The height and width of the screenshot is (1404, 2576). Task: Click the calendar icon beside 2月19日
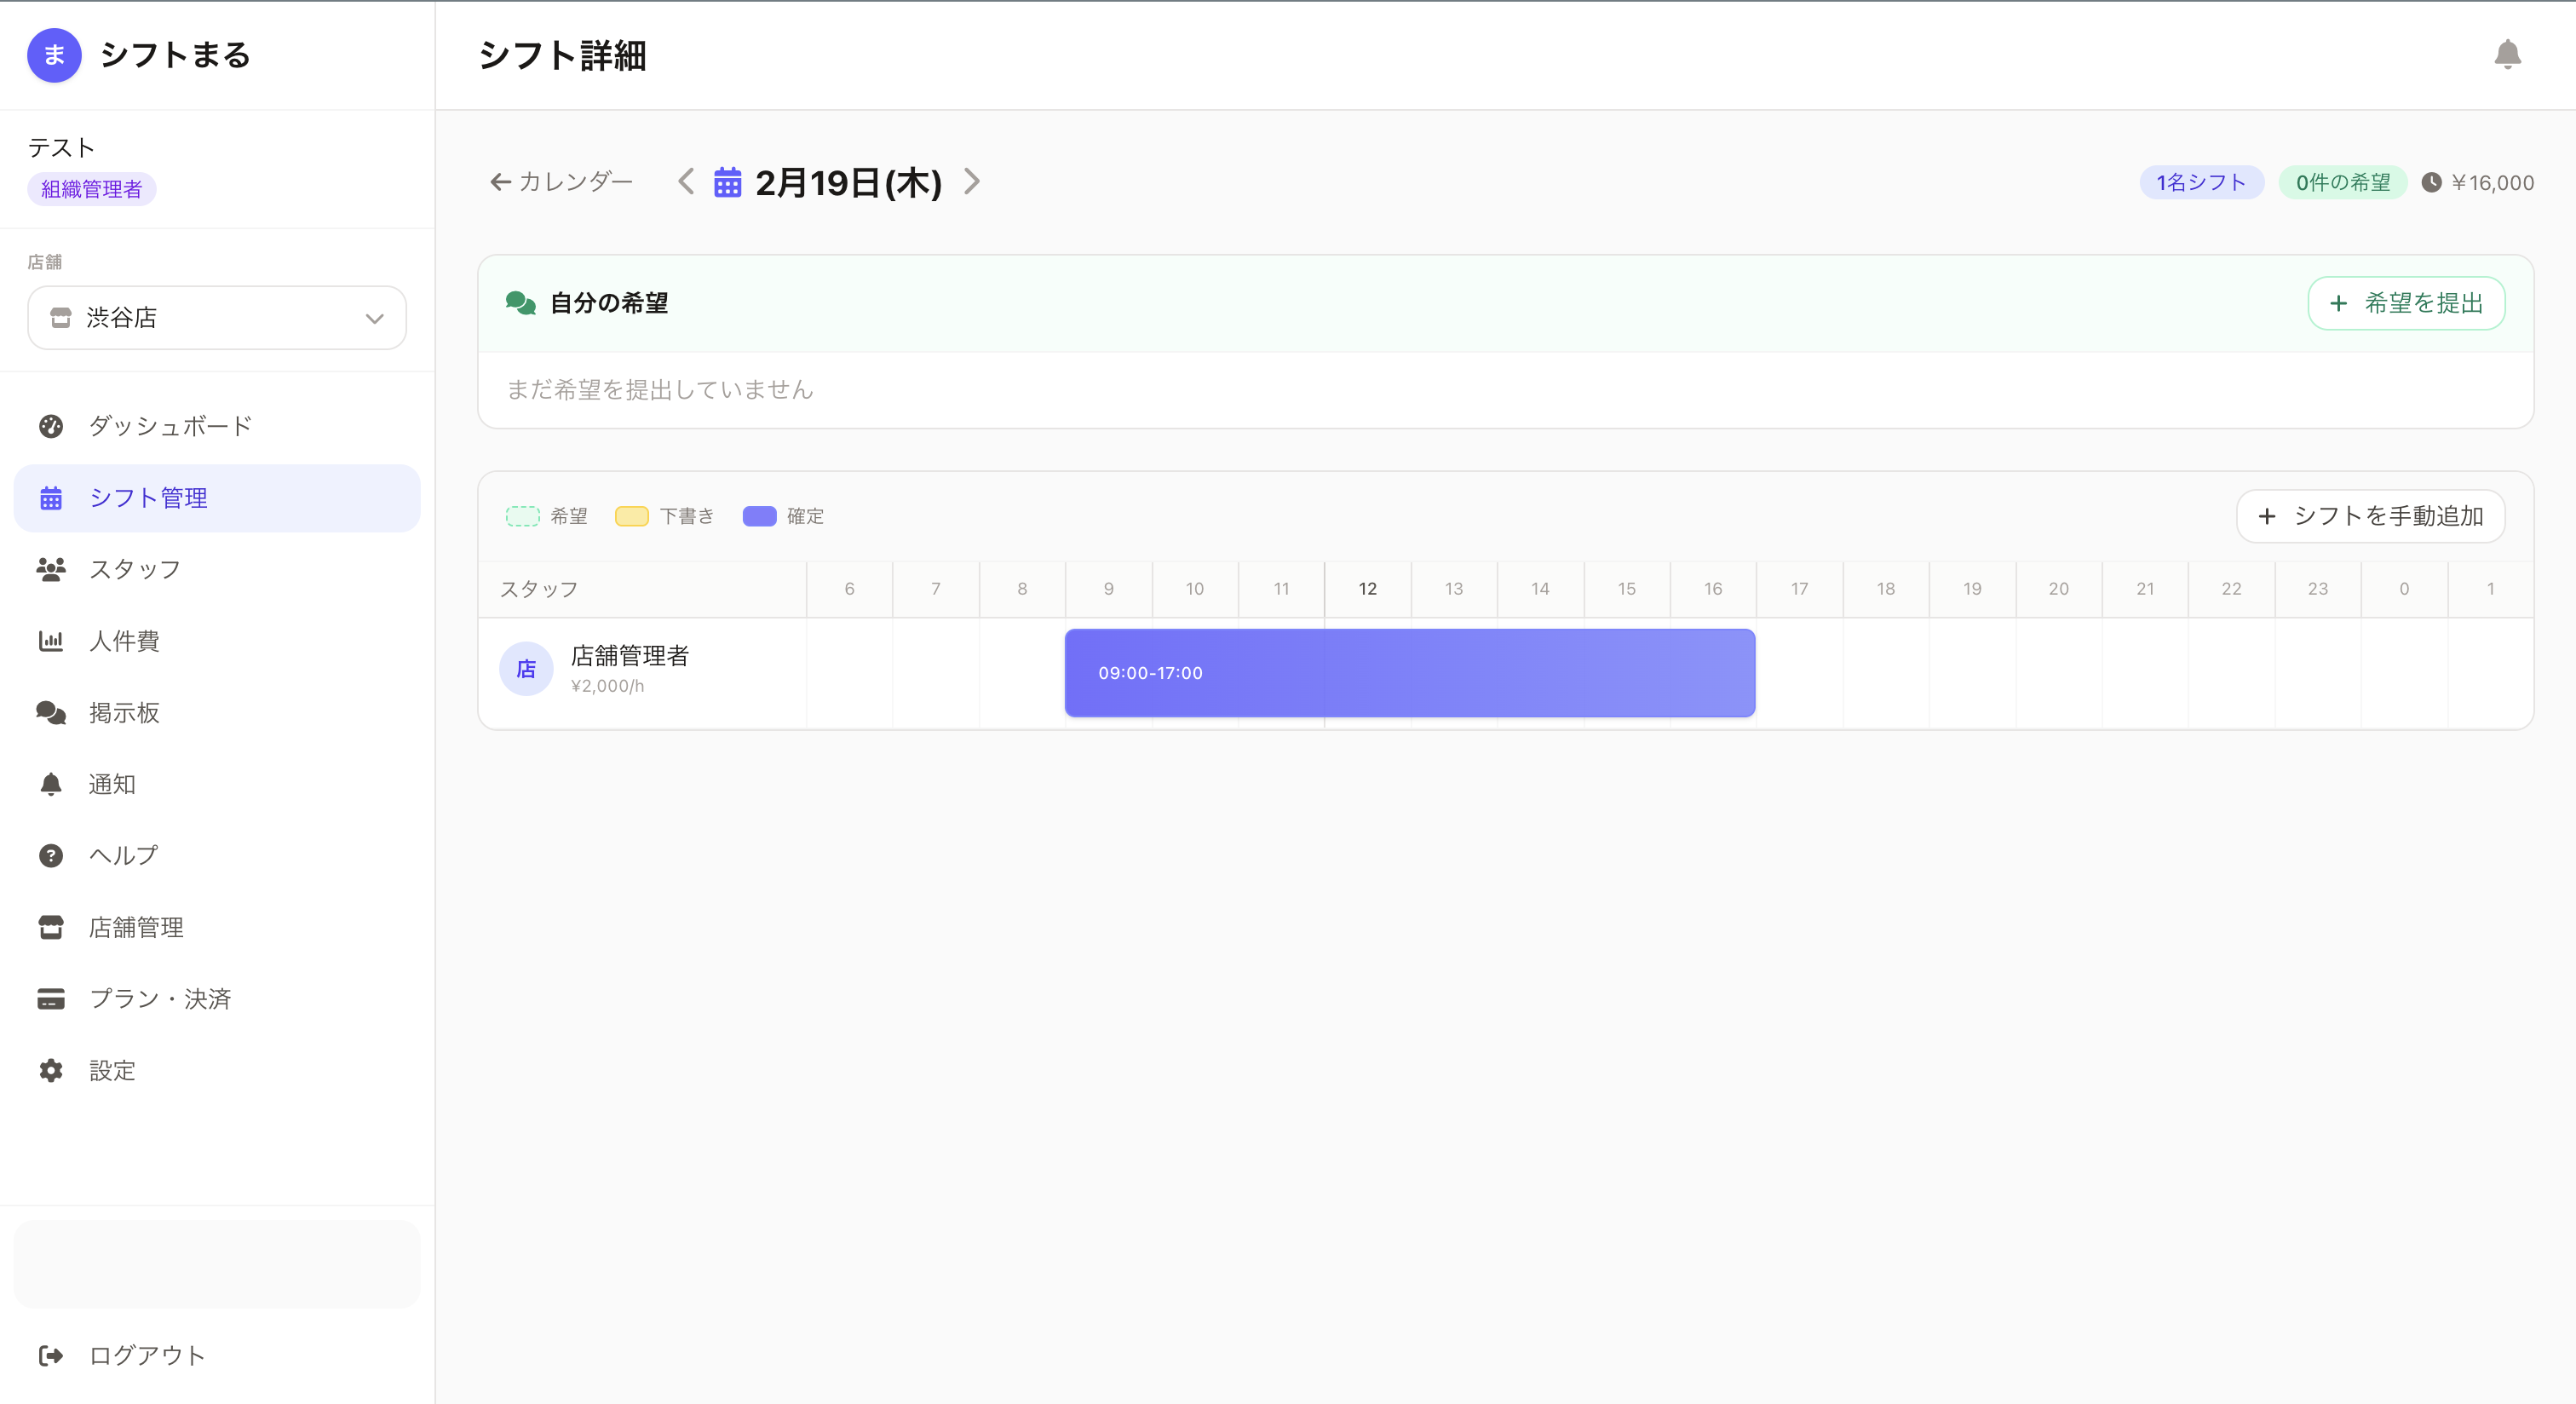click(x=727, y=182)
